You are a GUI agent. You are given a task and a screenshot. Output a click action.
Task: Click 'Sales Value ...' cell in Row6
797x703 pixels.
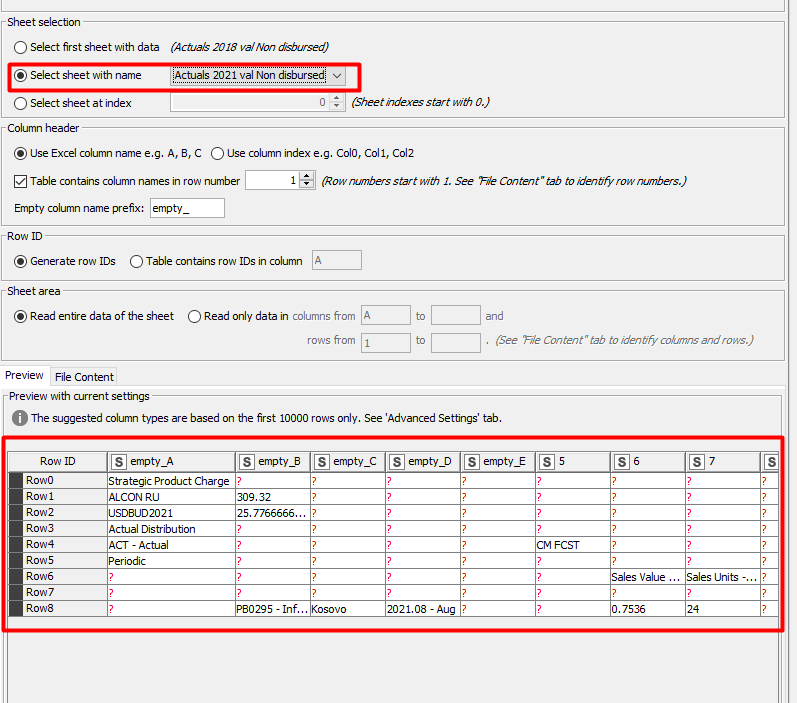click(648, 577)
